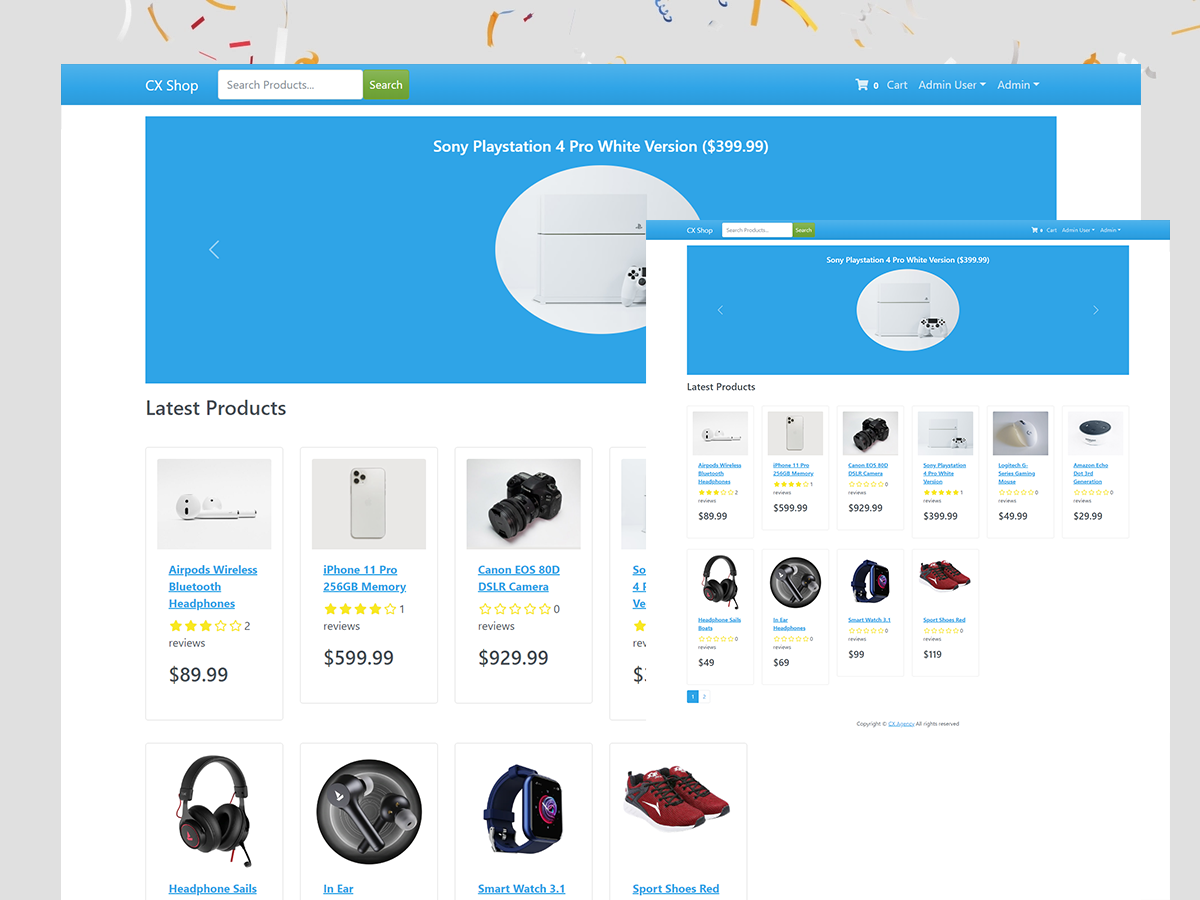
Task: Go to previous carousel slide in large banner
Action: tap(214, 250)
